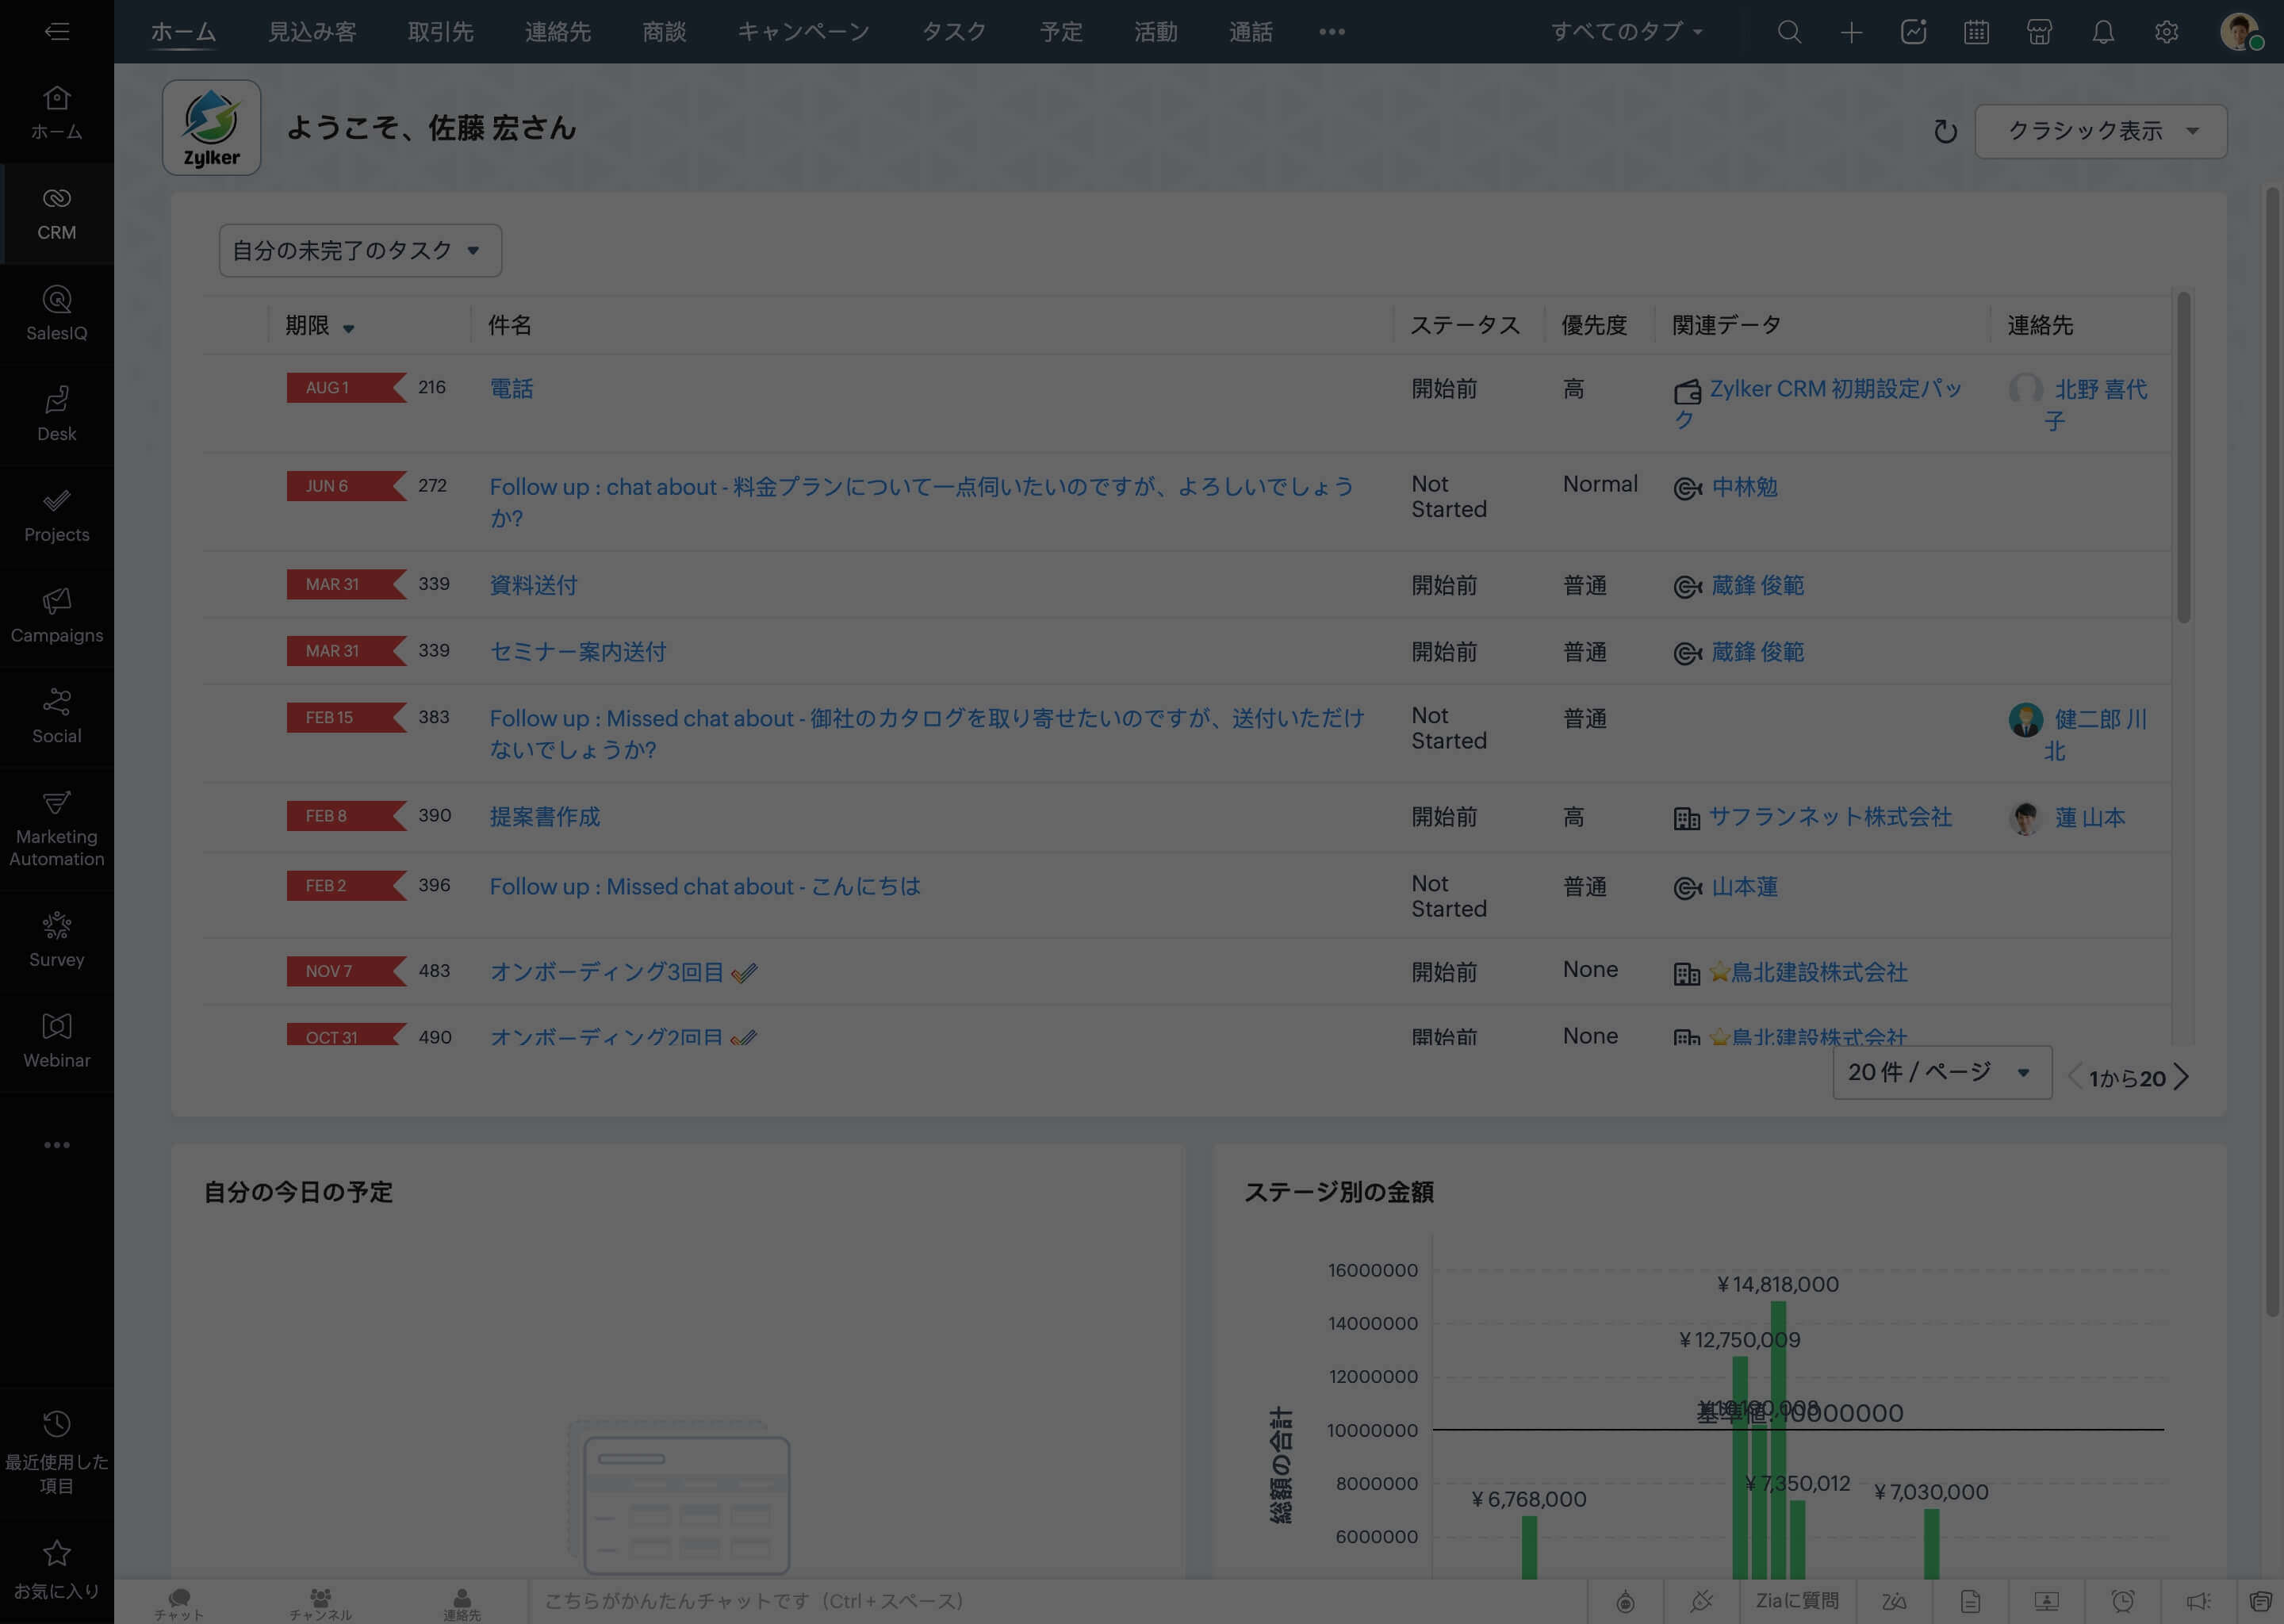Expand the 自分の未完了のタスク filter dropdown
Screen dimensions: 2284x1624
[x=359, y=251]
